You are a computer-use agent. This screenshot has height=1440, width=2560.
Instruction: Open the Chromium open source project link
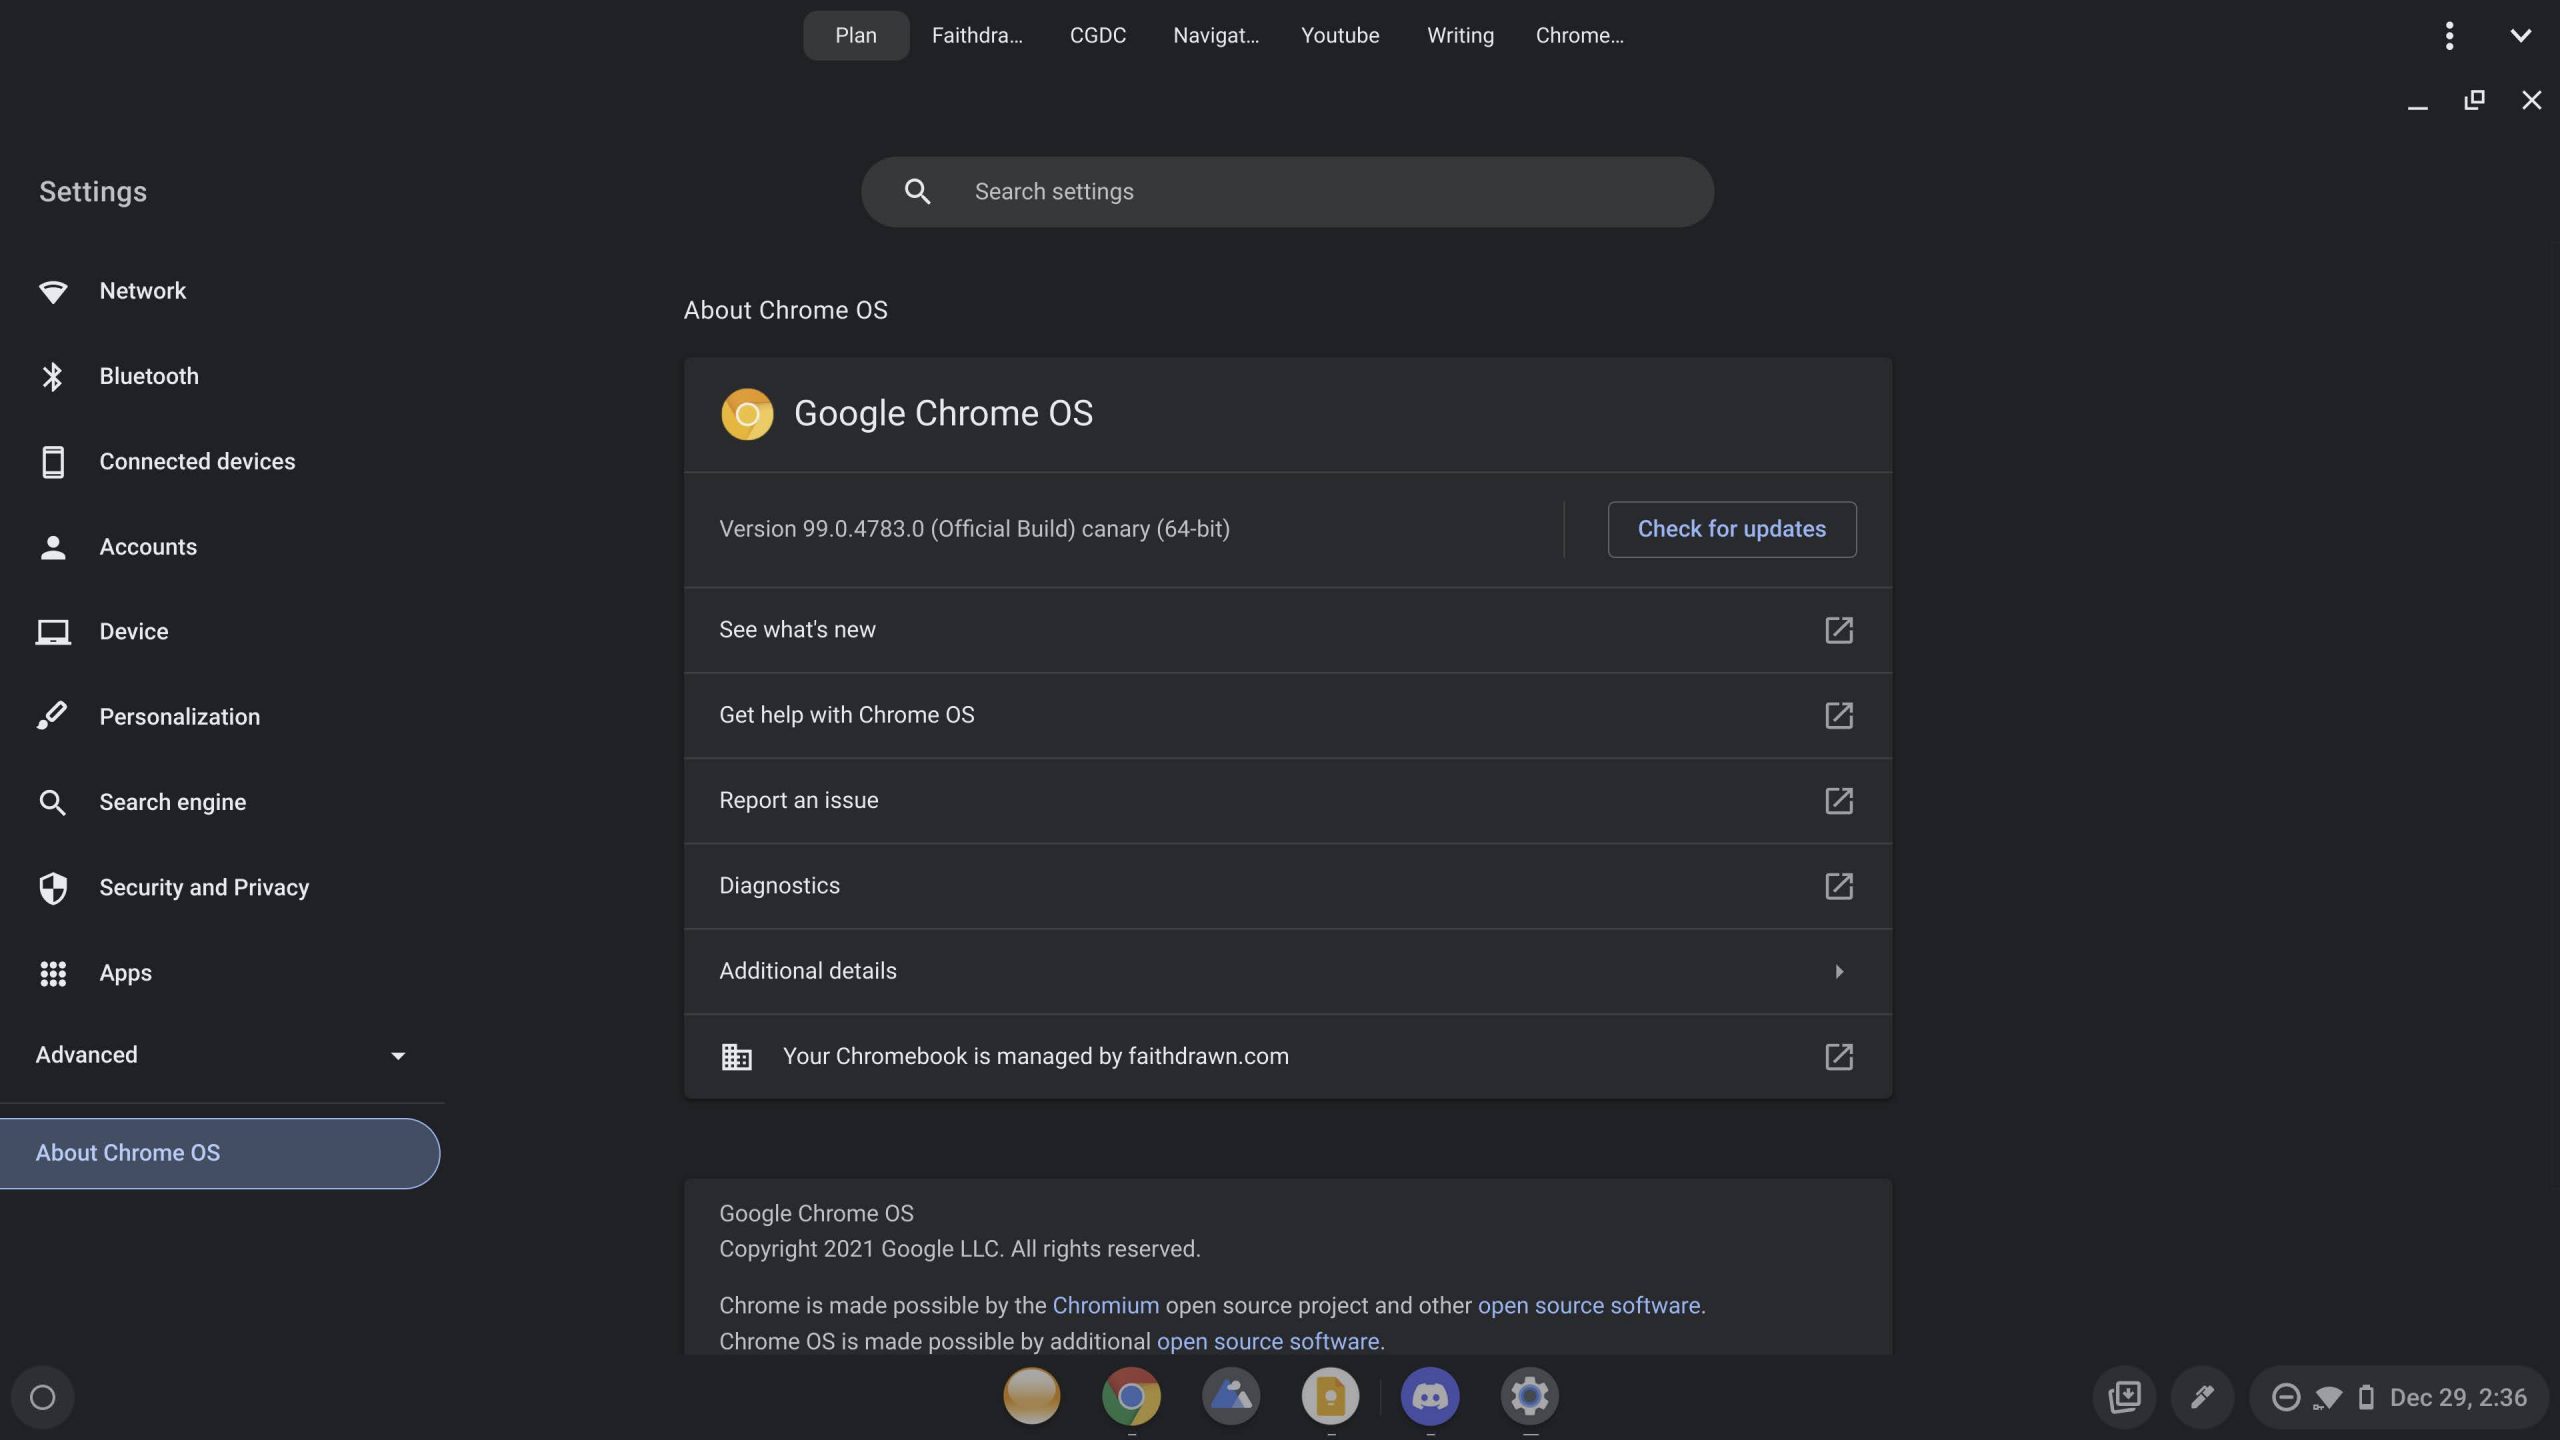1105,1305
